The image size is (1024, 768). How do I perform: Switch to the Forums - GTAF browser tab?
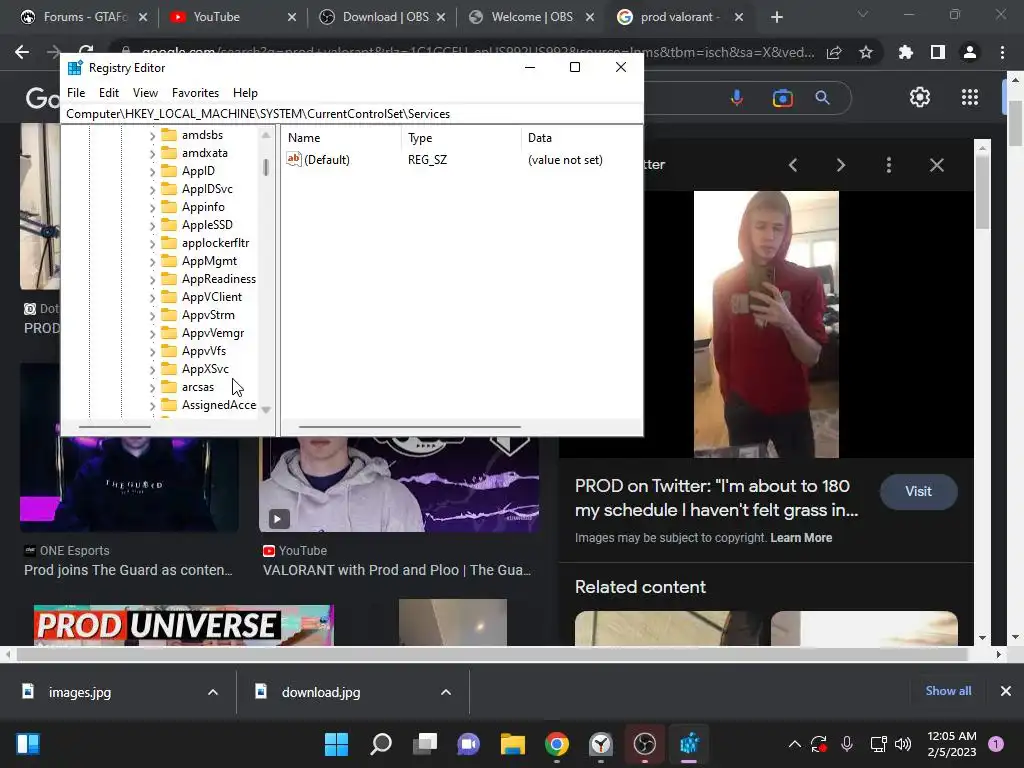82,17
